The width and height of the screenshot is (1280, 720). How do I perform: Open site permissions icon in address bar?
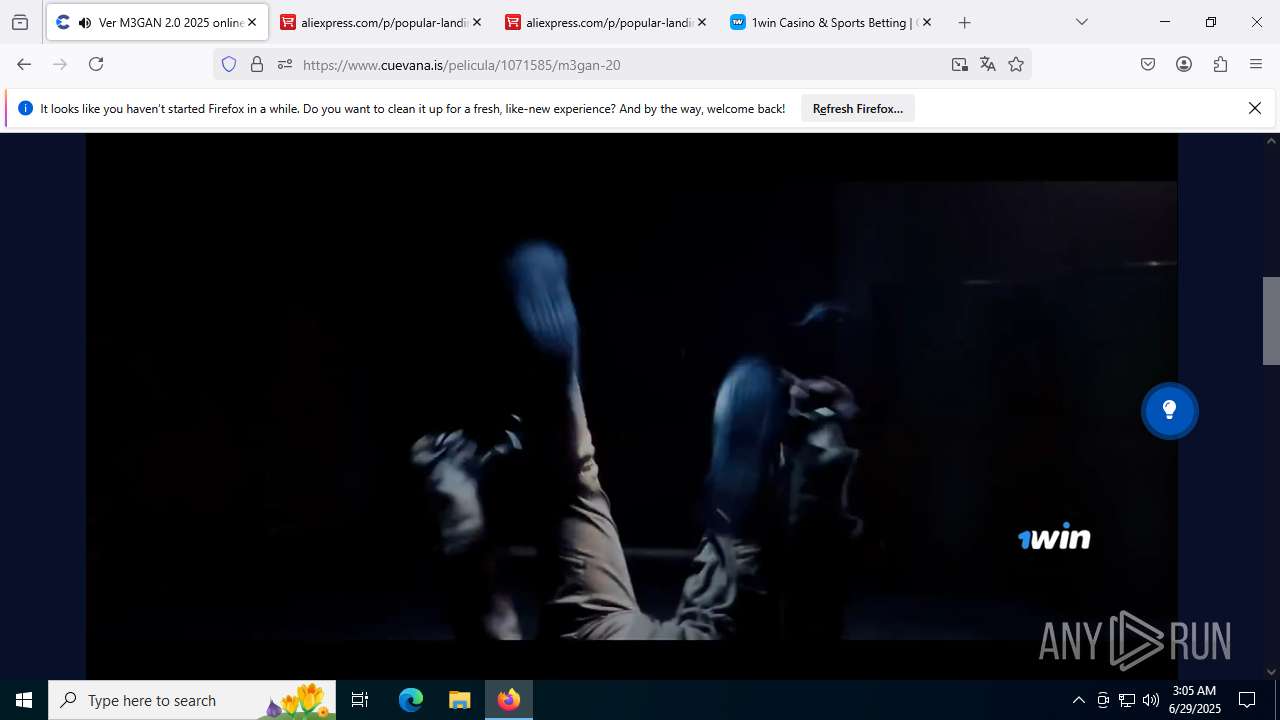[285, 64]
